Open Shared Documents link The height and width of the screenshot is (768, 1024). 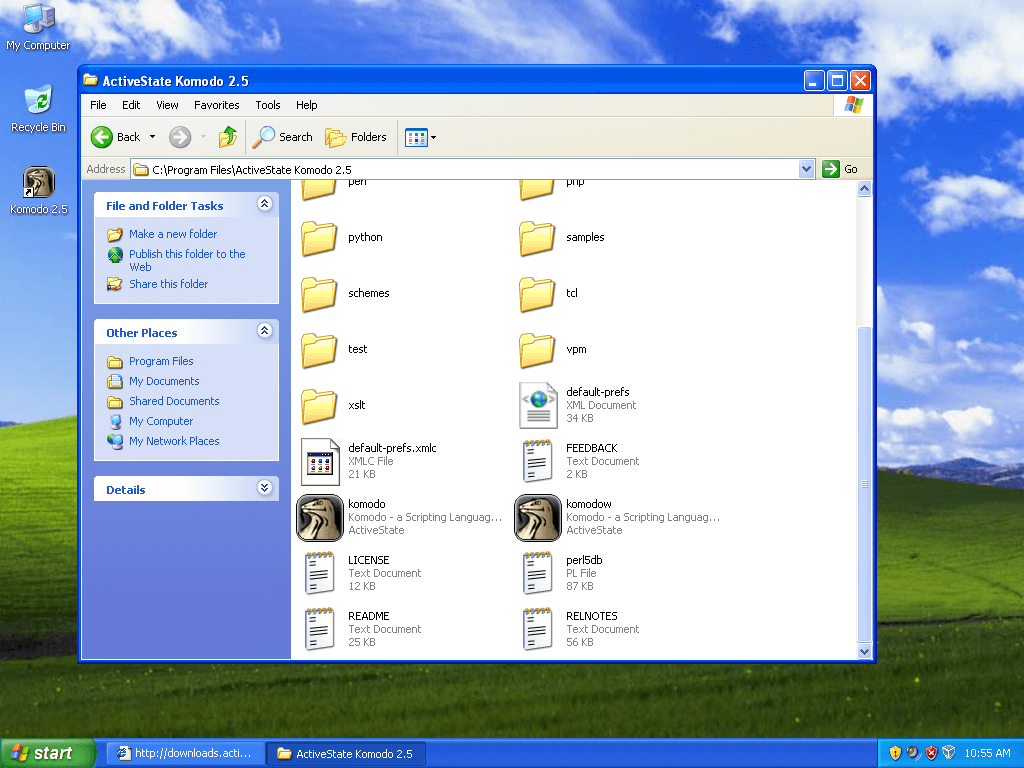click(x=174, y=401)
